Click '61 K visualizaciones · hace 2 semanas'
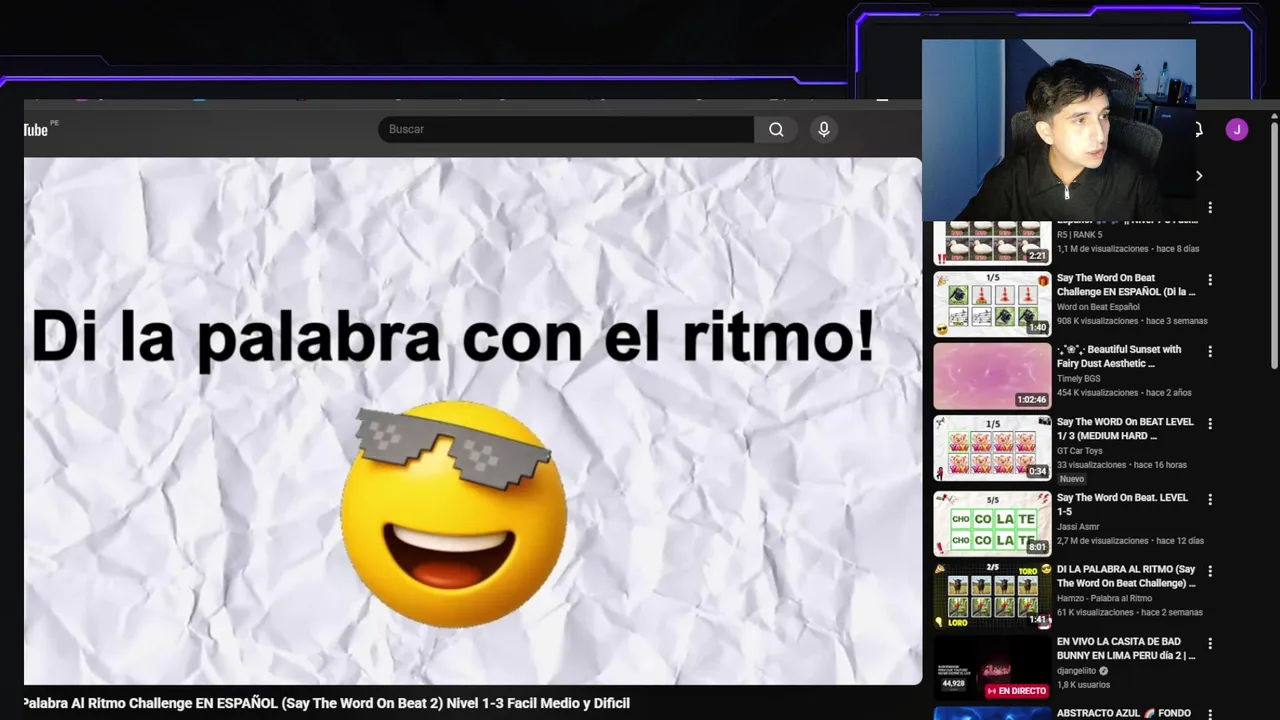The height and width of the screenshot is (720, 1280). [x=1130, y=612]
